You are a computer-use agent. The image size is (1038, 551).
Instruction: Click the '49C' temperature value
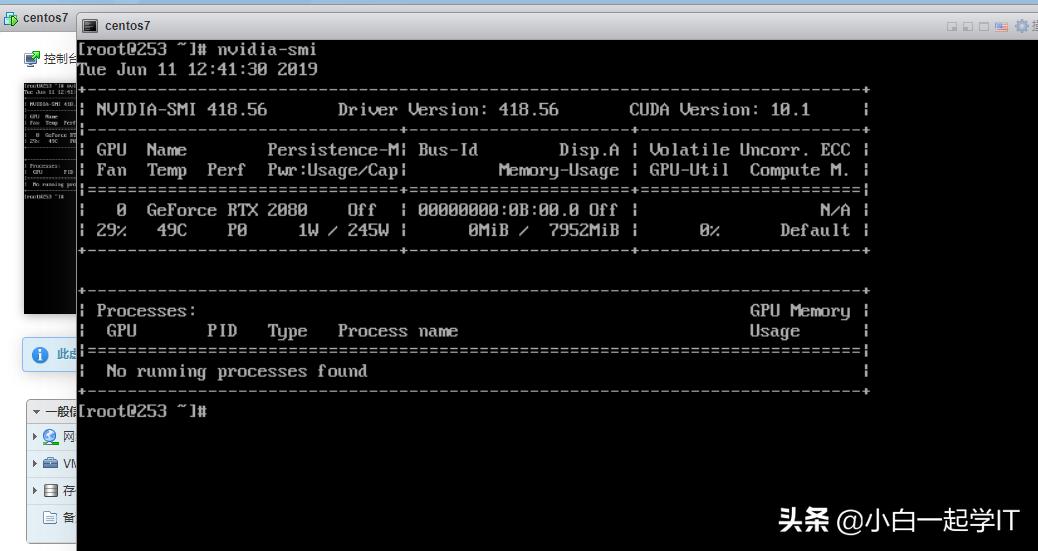(x=172, y=230)
